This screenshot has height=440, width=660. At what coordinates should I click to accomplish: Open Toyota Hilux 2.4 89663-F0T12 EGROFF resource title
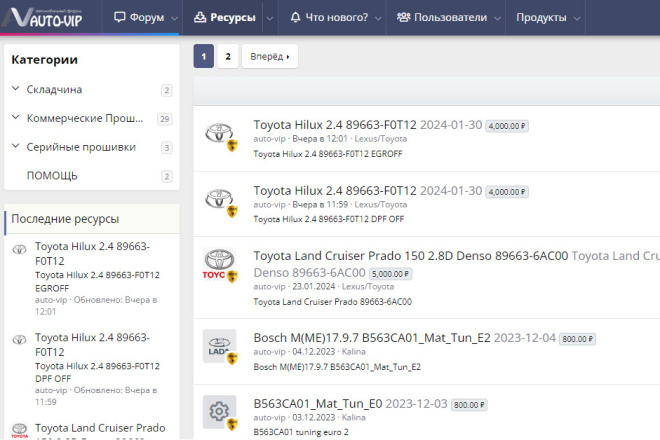(x=335, y=125)
